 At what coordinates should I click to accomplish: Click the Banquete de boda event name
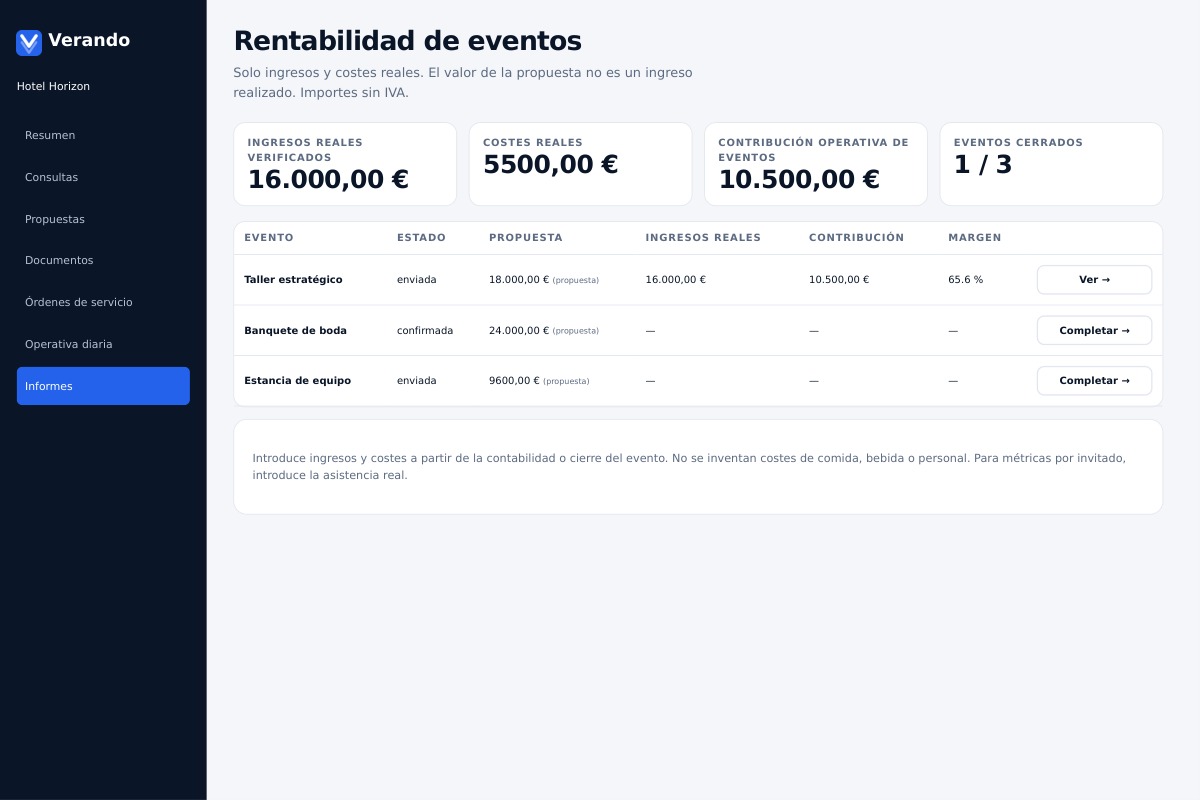pos(295,331)
